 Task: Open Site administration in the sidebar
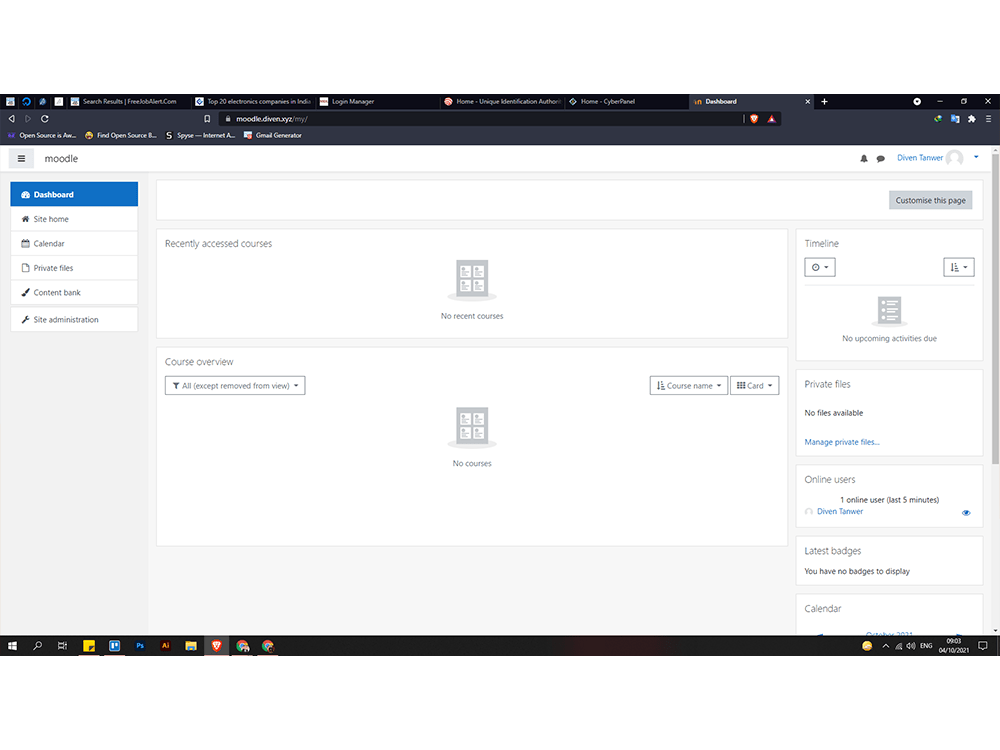pos(74,320)
